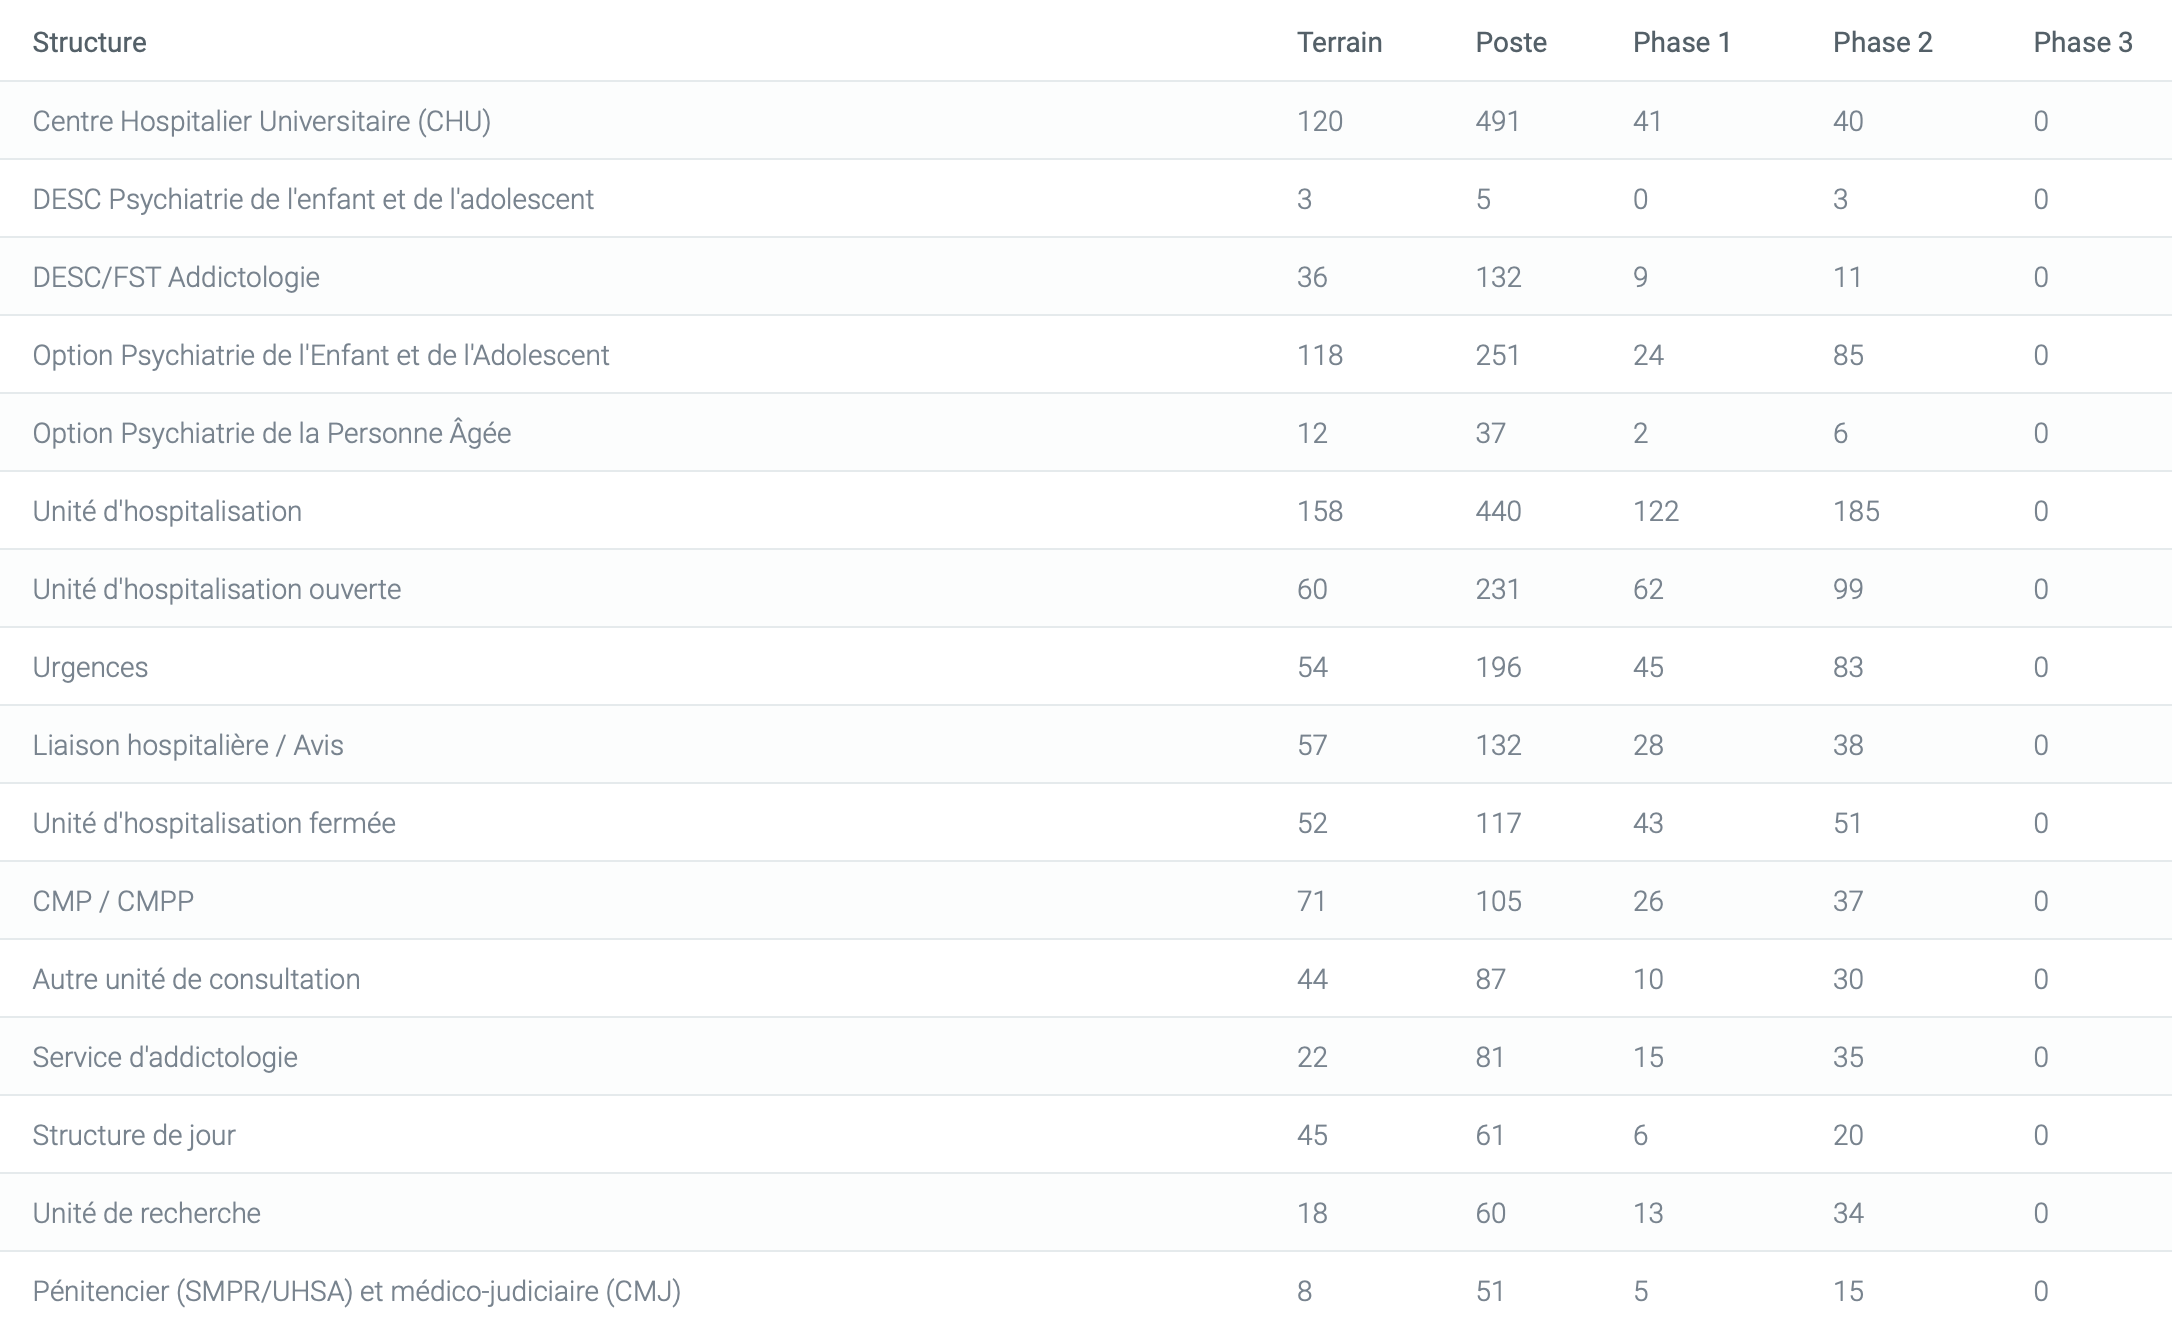Click the Service d'addictologie row
This screenshot has height=1328, width=2172.
(165, 1057)
